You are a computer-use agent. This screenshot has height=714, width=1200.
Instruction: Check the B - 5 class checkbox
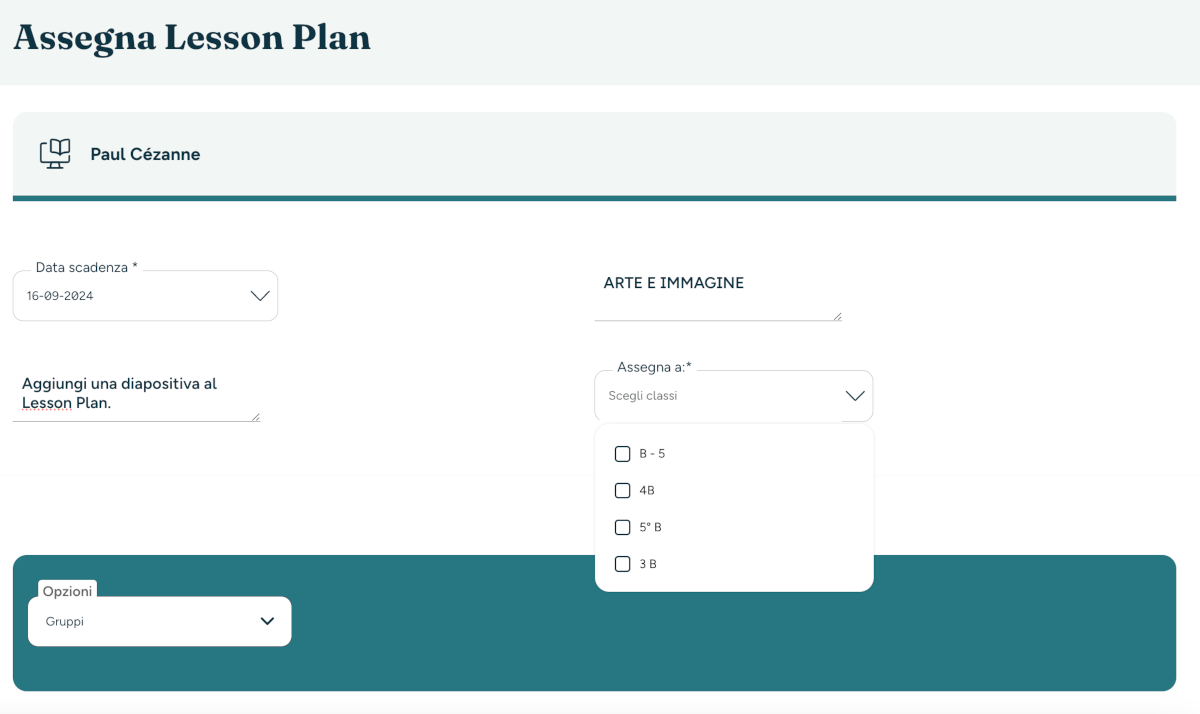click(x=622, y=454)
